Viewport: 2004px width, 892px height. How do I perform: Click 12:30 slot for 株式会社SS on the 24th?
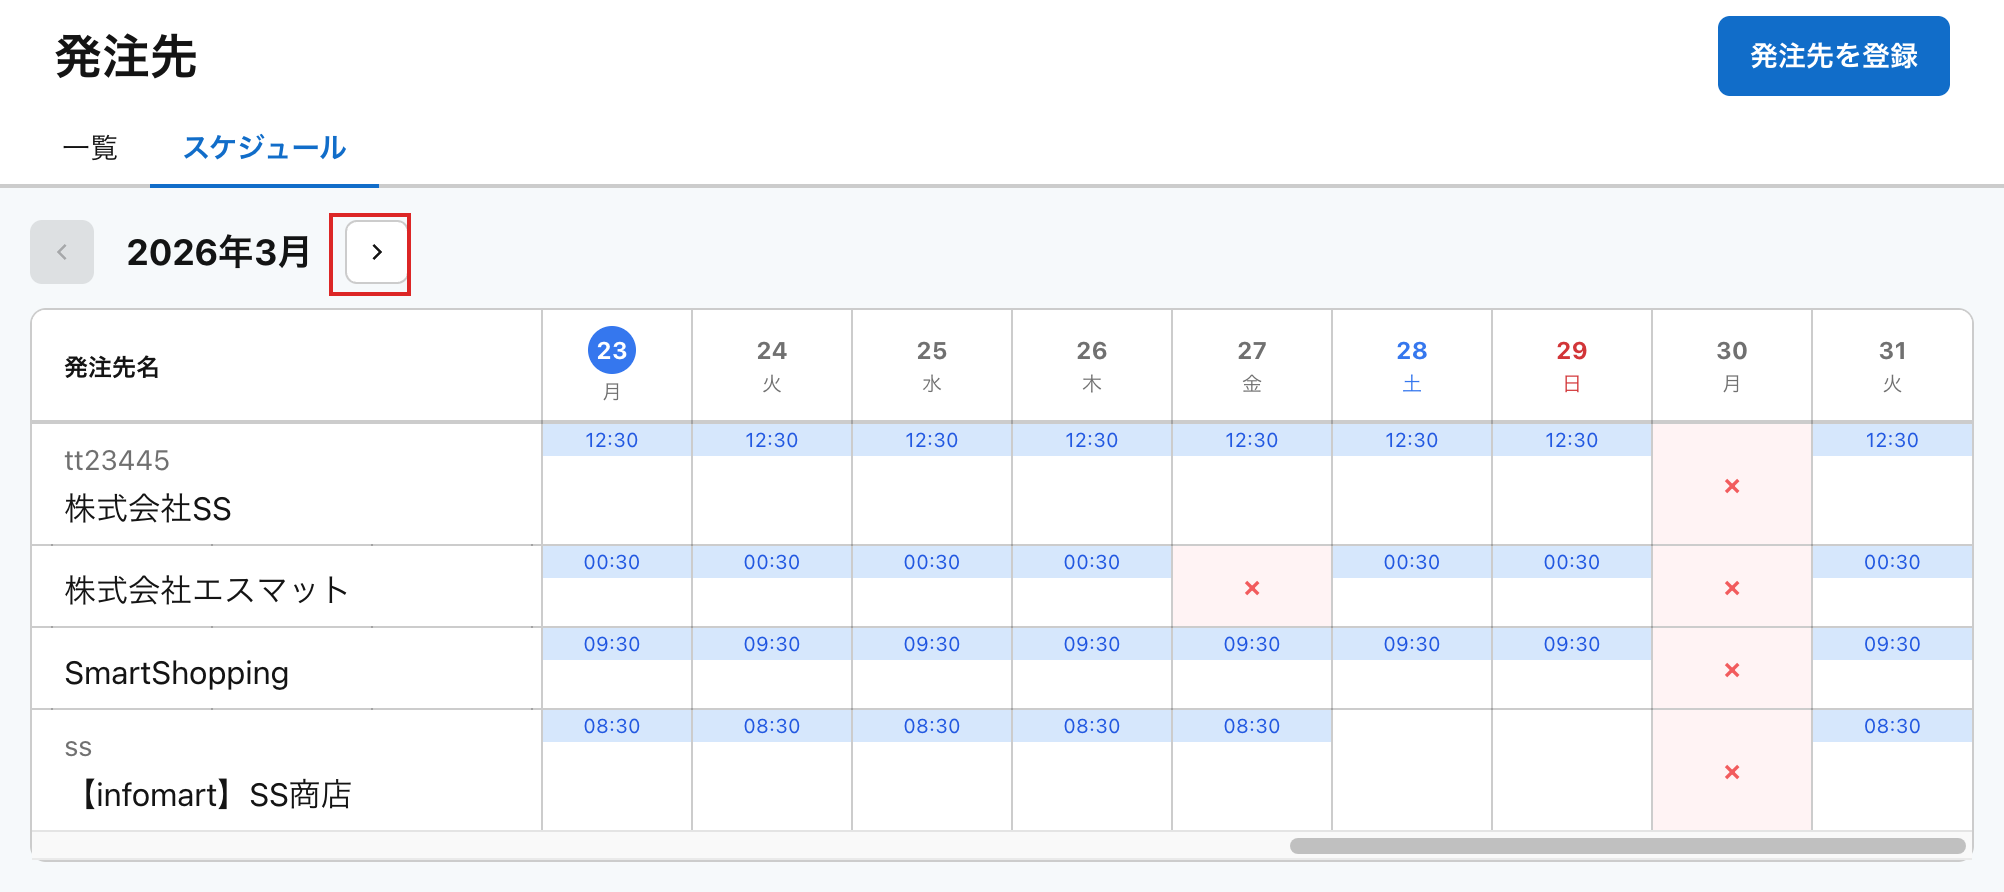[772, 440]
